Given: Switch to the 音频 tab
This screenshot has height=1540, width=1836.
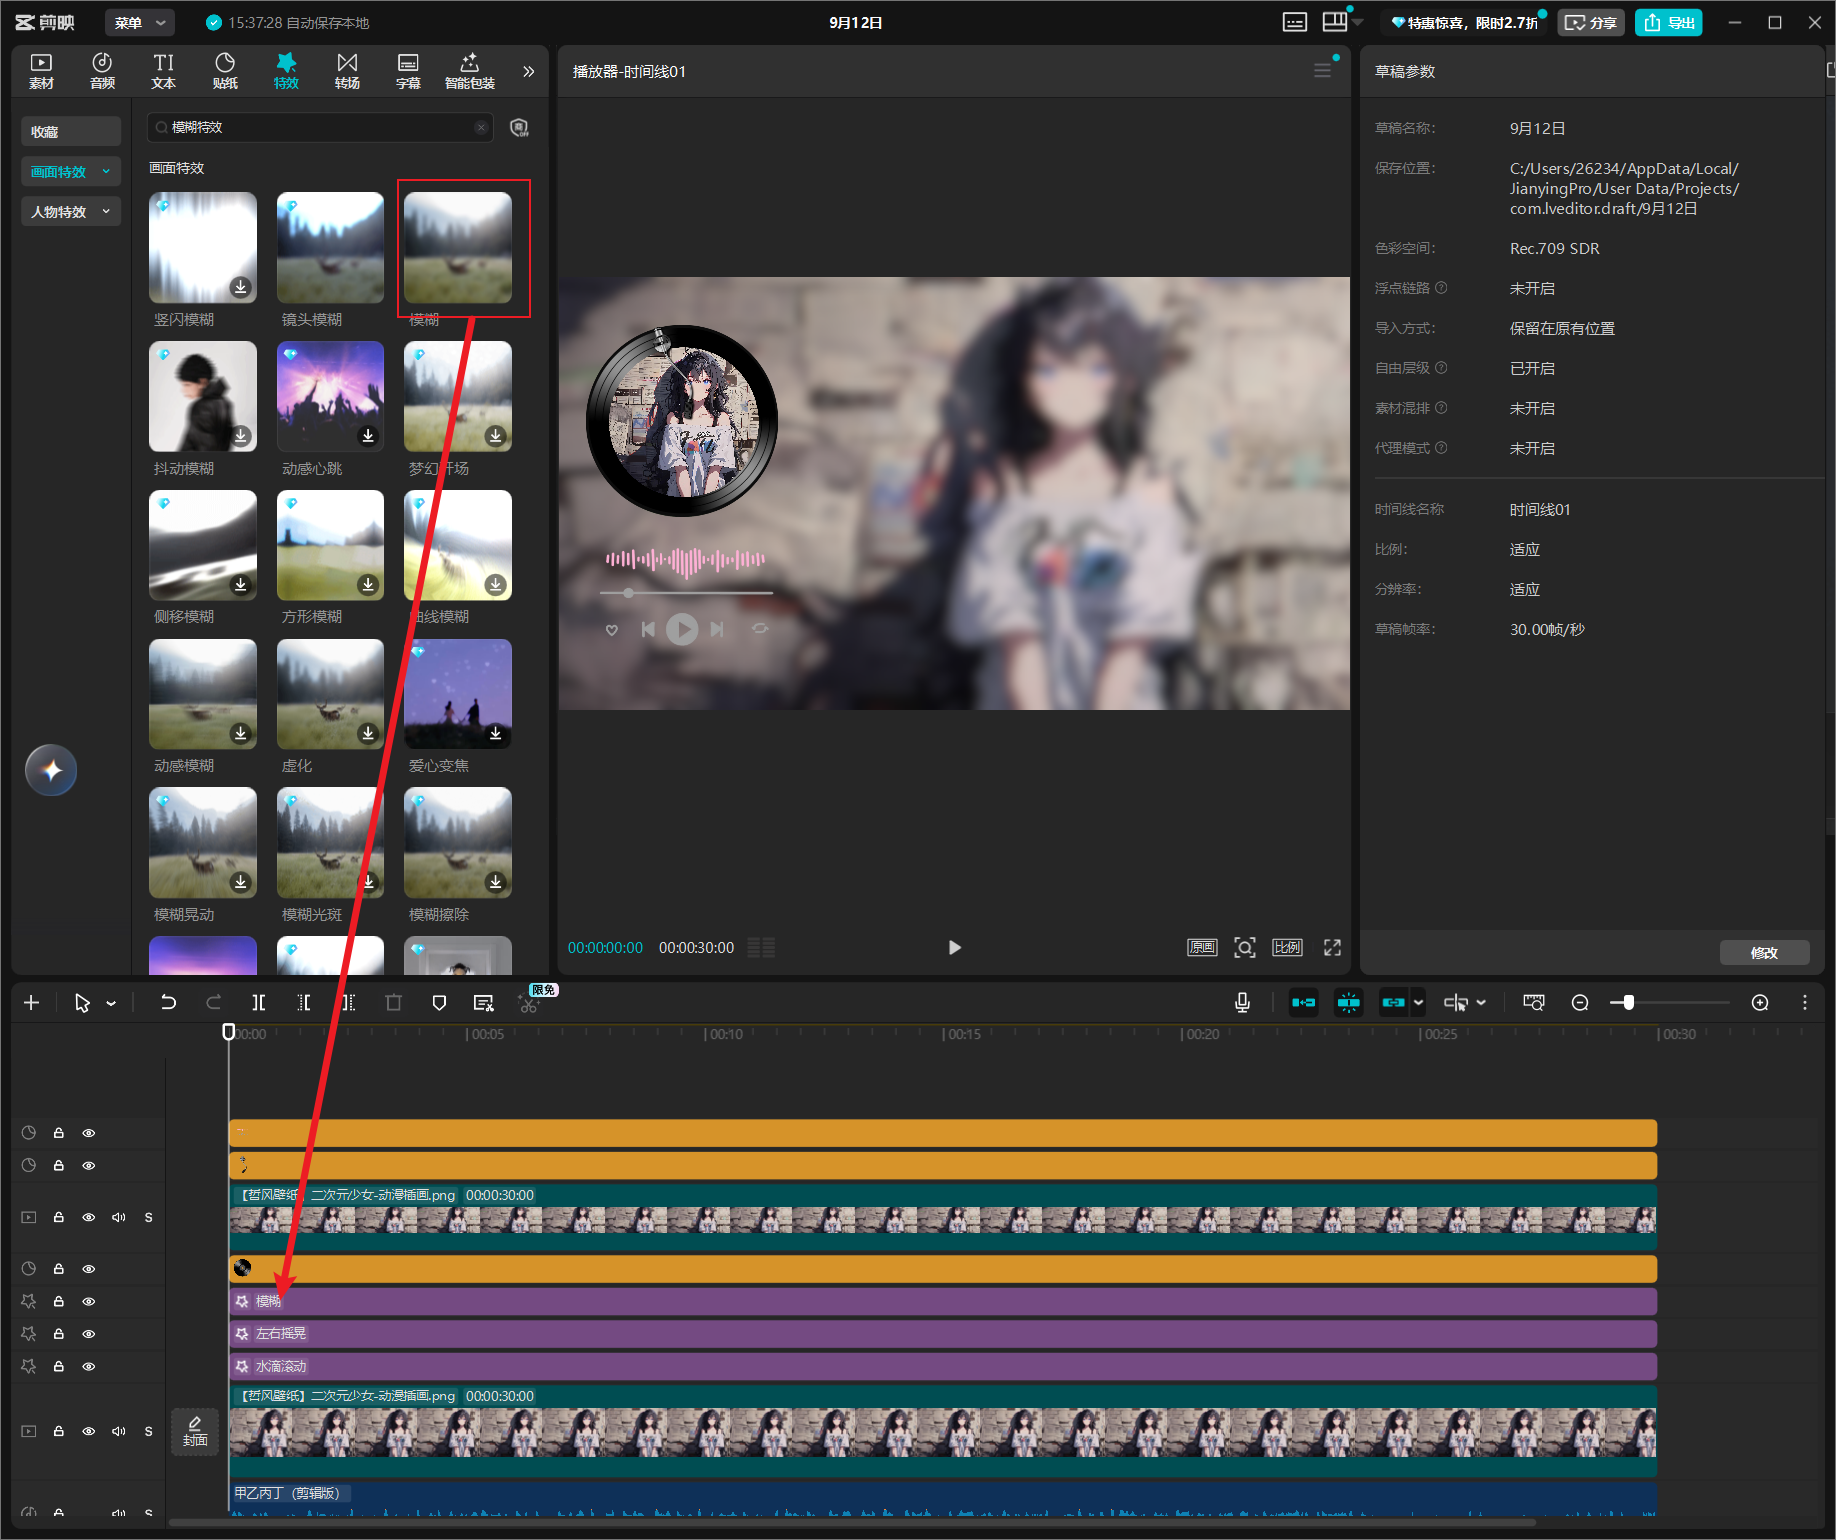Looking at the screenshot, I should pyautogui.click(x=102, y=71).
